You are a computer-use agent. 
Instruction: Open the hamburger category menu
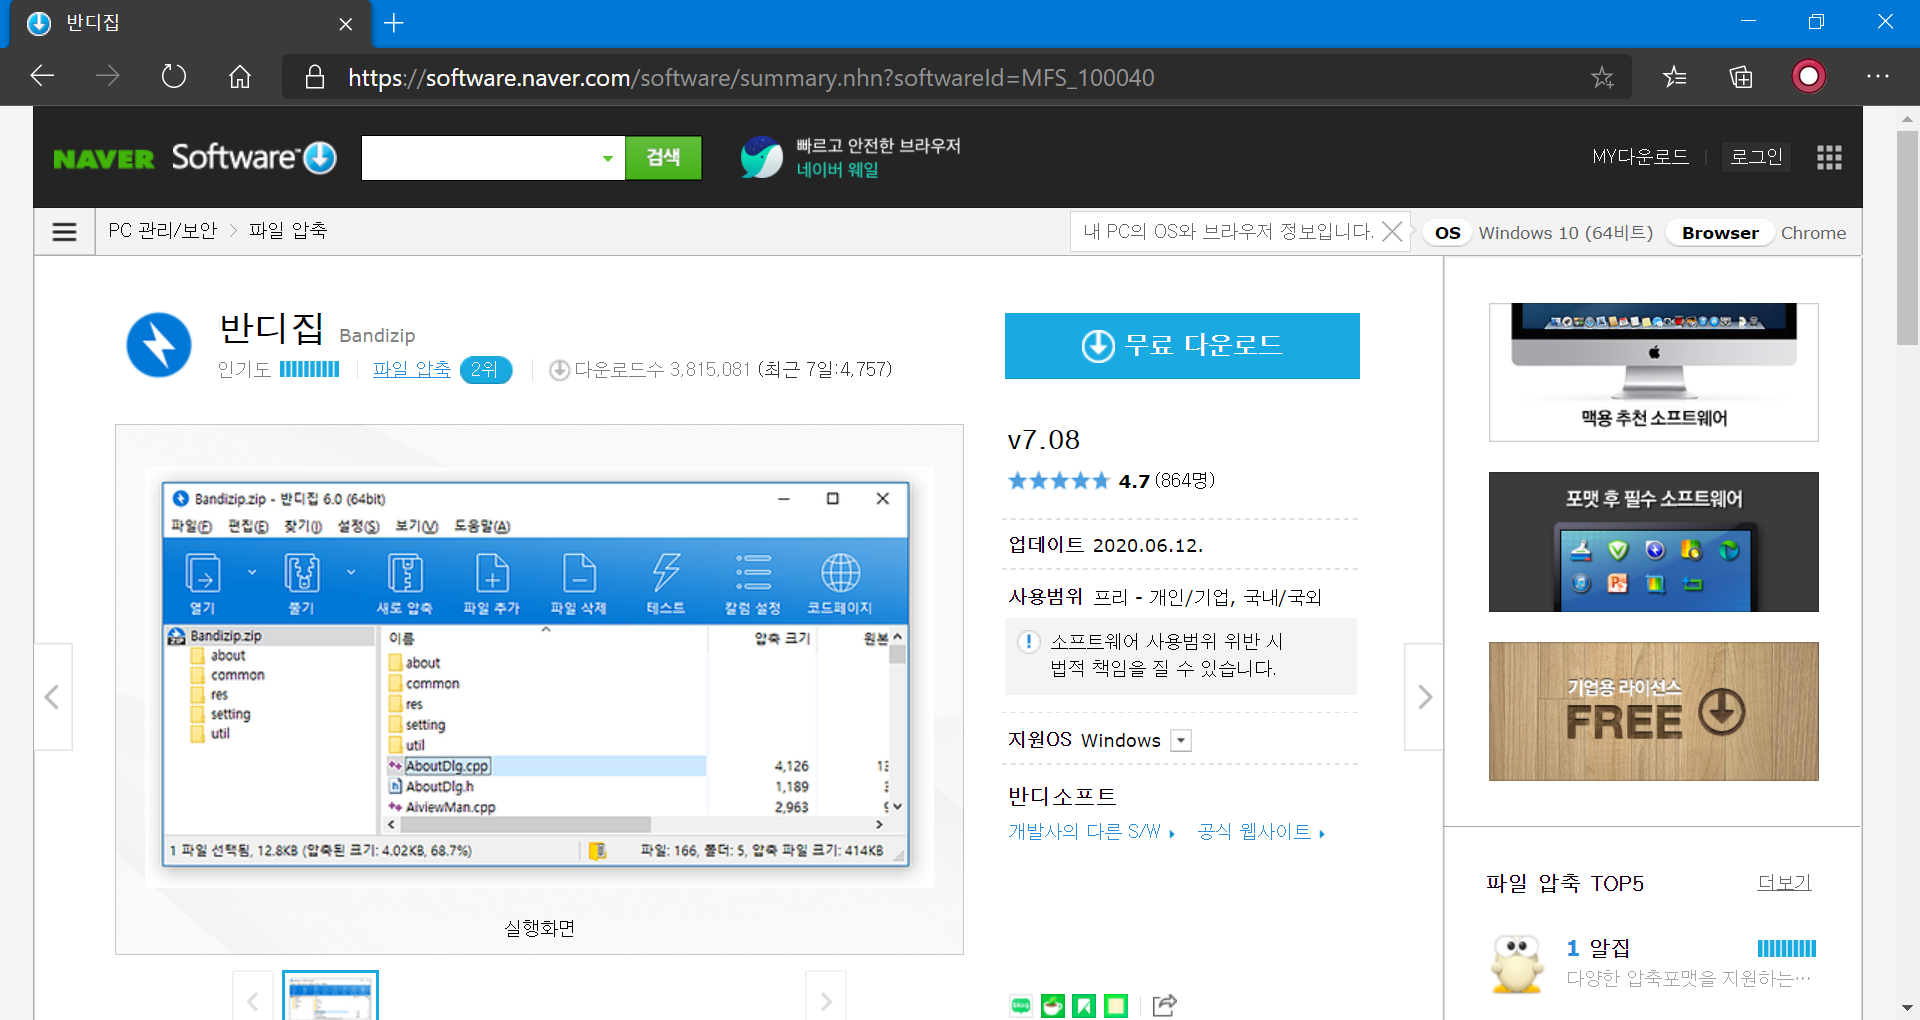64,232
